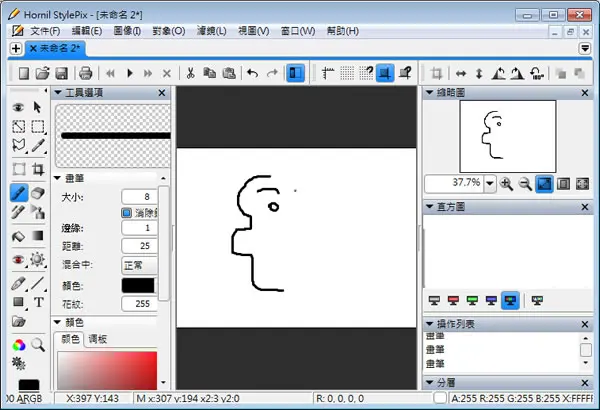Click the Undo arrow in the toolbar
The image size is (600, 410).
[253, 73]
